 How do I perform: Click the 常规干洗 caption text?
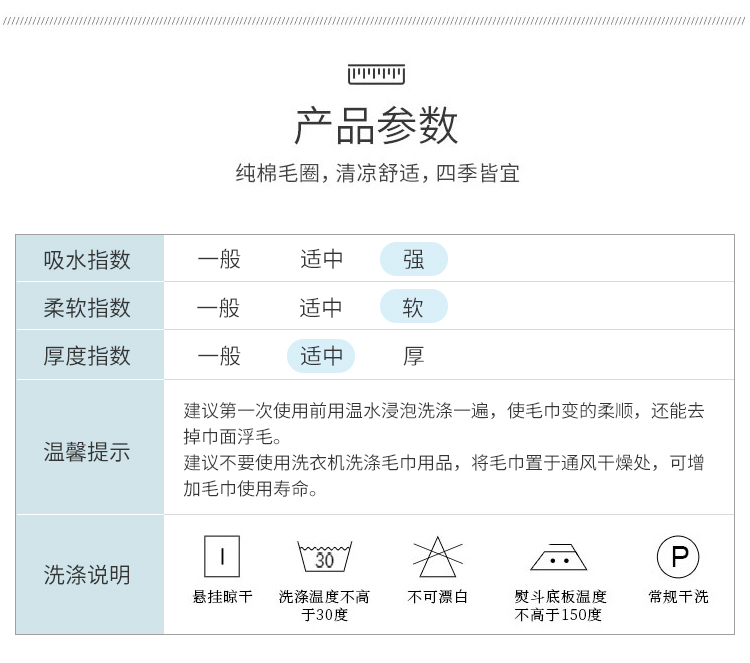click(678, 597)
